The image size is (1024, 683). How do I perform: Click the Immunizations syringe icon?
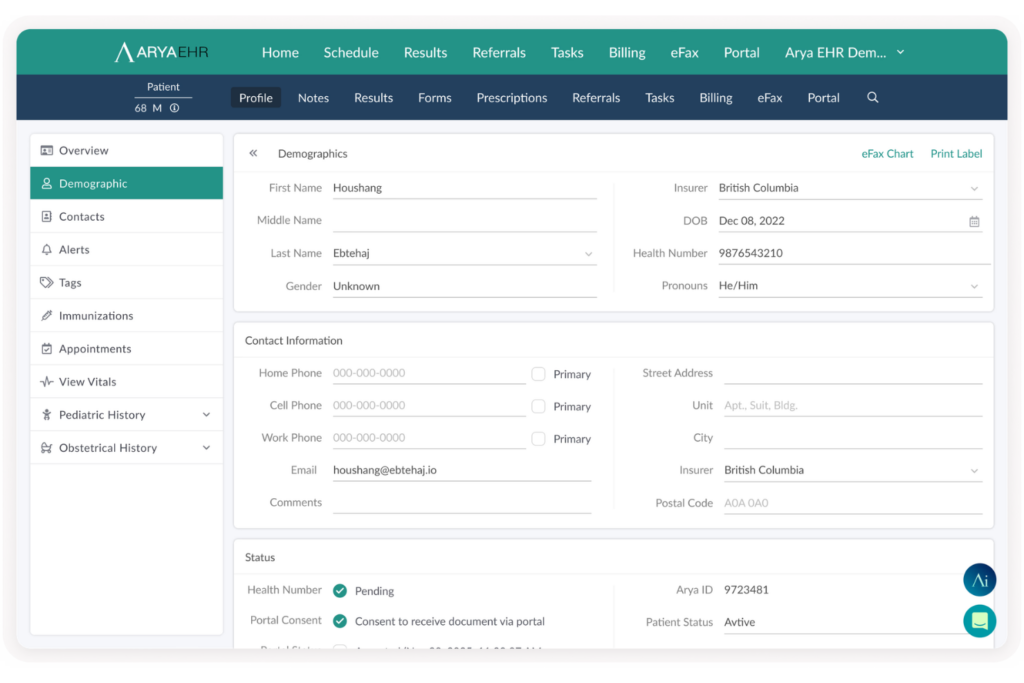[x=46, y=315]
